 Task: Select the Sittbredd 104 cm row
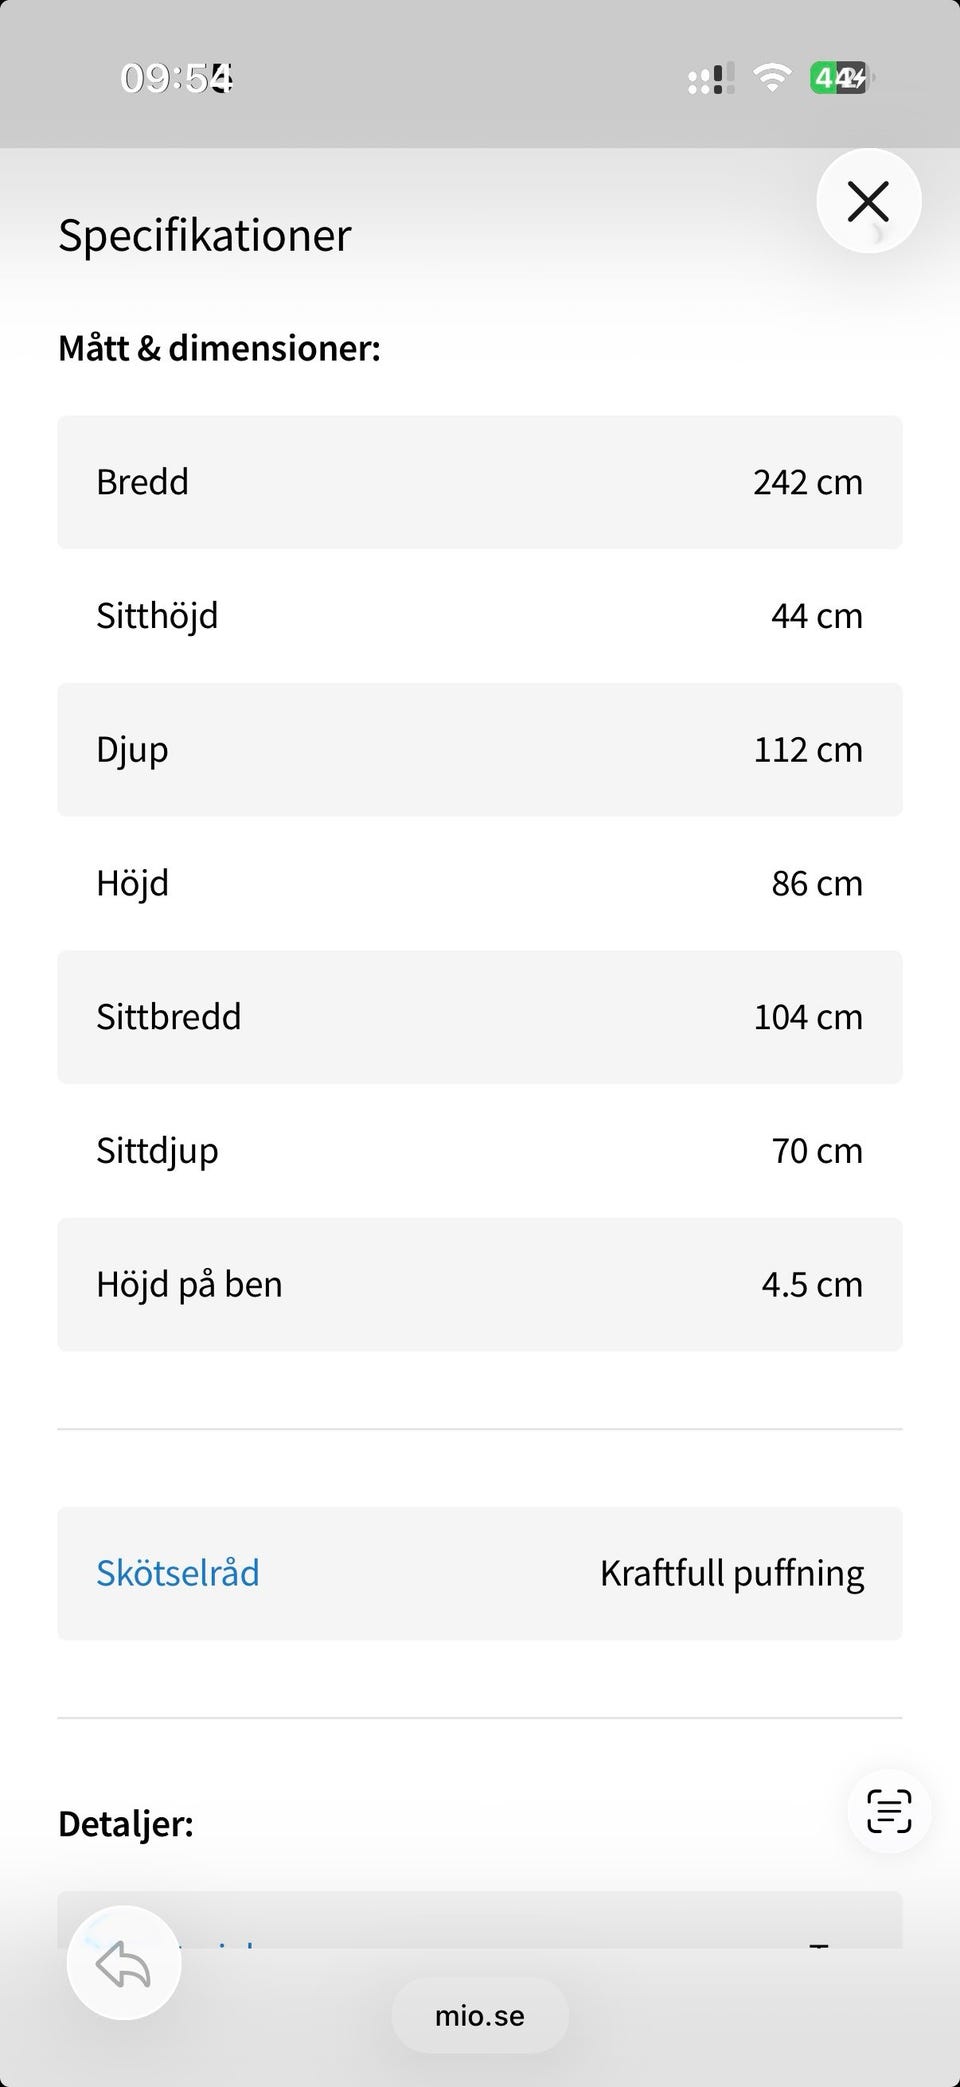(480, 1017)
